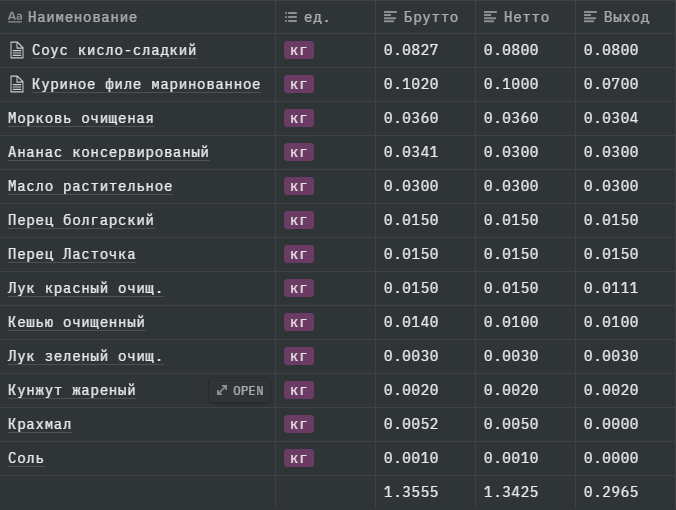Click Выход value 0.0700

(611, 84)
